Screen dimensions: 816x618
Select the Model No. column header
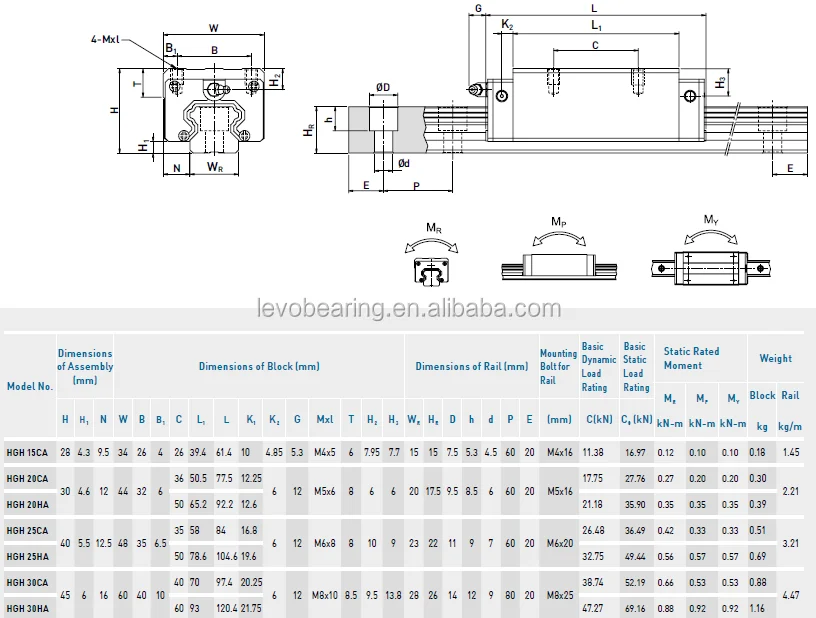(29, 386)
